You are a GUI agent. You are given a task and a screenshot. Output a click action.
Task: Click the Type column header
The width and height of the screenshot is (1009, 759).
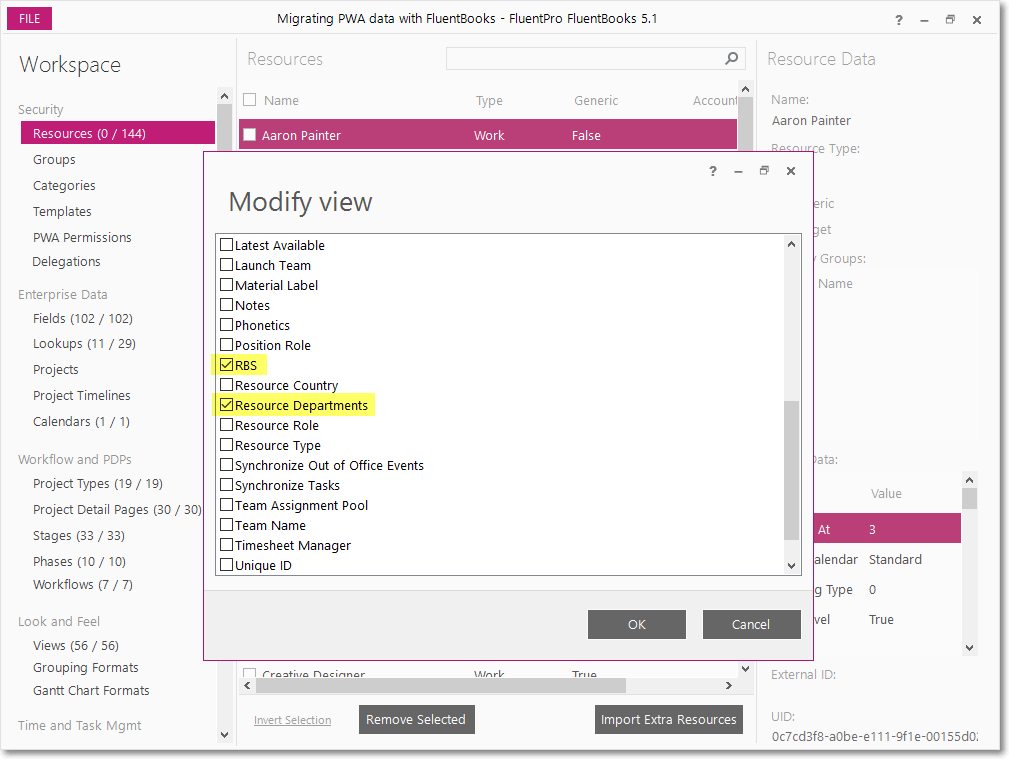click(489, 100)
